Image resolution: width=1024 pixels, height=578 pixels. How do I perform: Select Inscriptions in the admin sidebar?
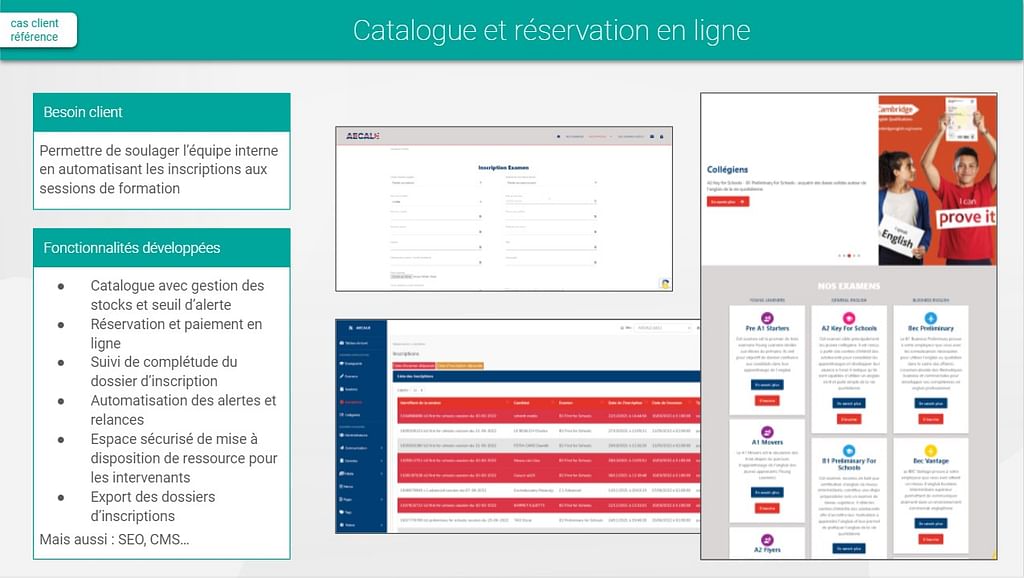pos(353,402)
